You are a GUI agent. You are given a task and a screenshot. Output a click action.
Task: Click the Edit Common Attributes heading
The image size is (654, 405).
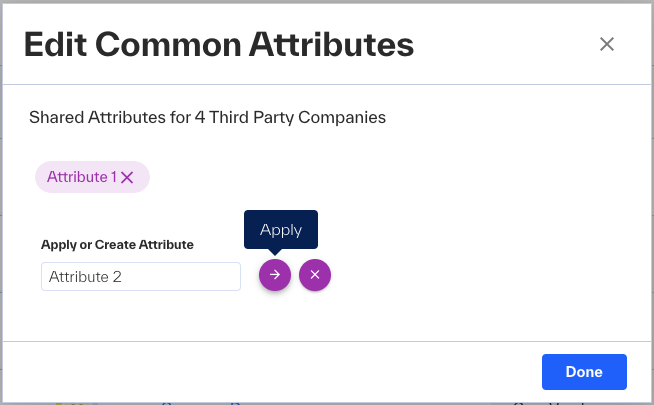pyautogui.click(x=219, y=44)
